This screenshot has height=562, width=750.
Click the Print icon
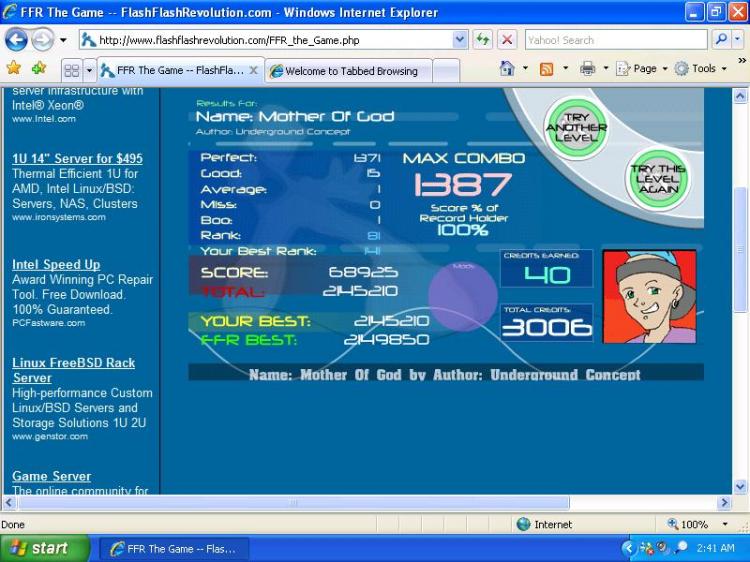[x=587, y=69]
